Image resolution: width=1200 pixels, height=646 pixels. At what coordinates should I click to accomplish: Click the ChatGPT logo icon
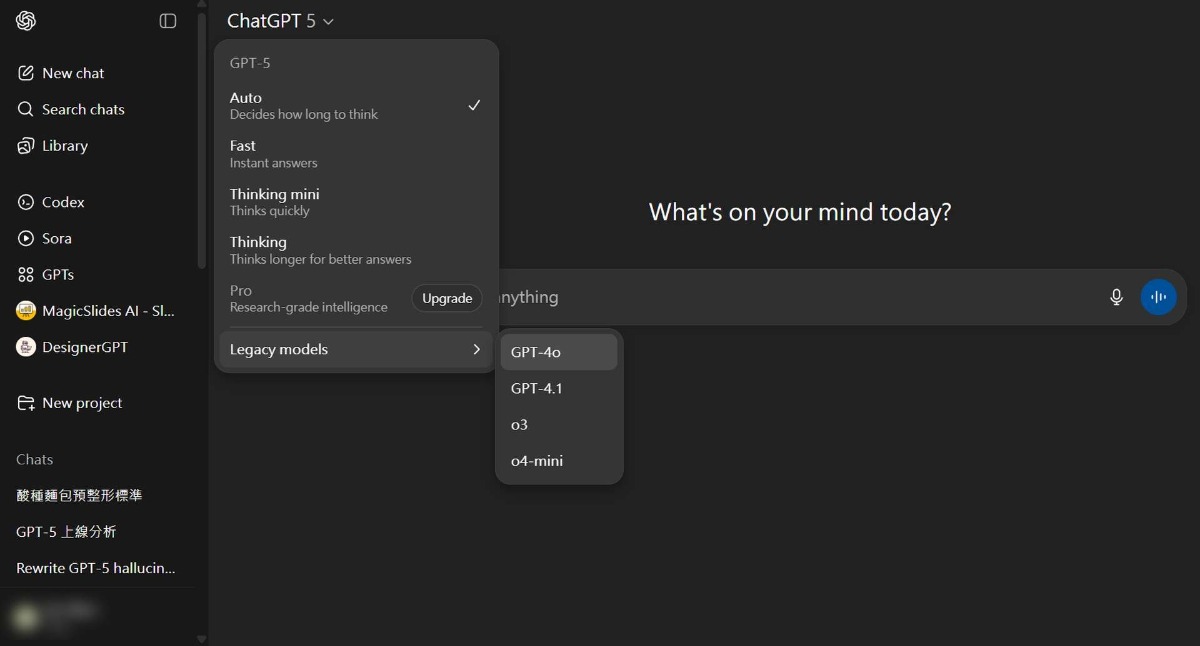(26, 21)
